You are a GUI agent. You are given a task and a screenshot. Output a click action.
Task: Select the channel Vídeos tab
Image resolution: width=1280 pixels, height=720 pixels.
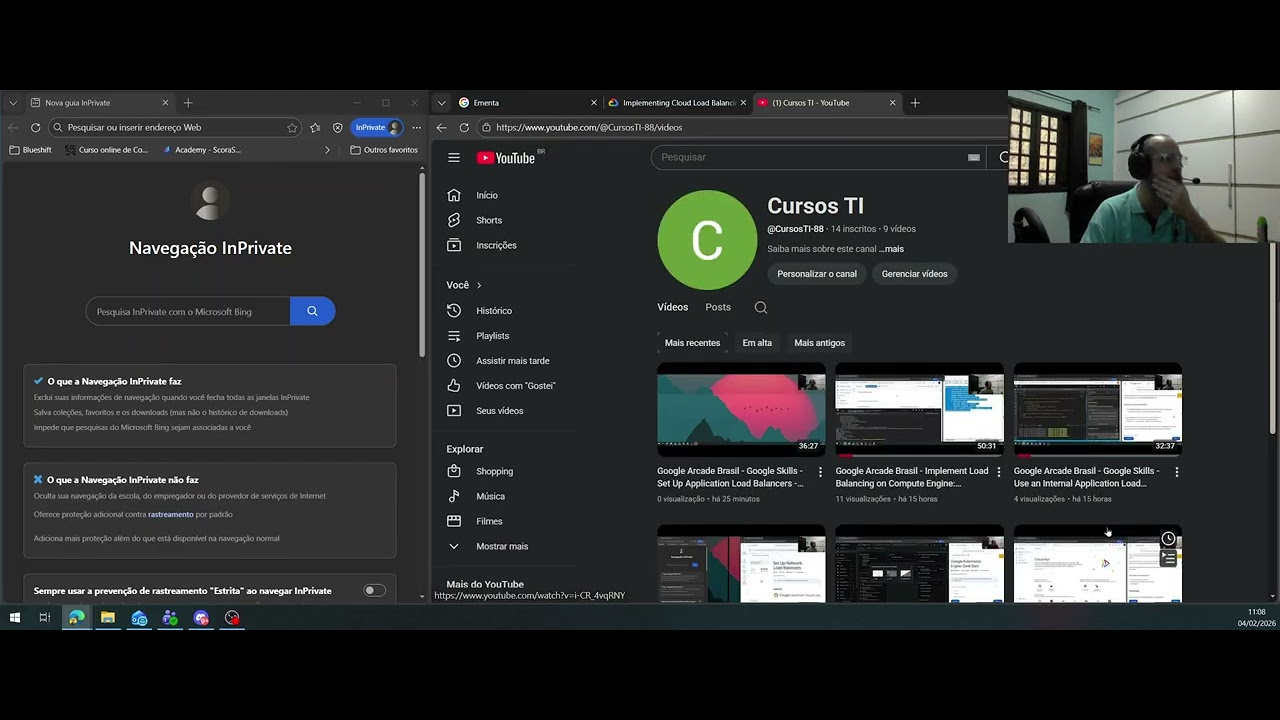(673, 307)
